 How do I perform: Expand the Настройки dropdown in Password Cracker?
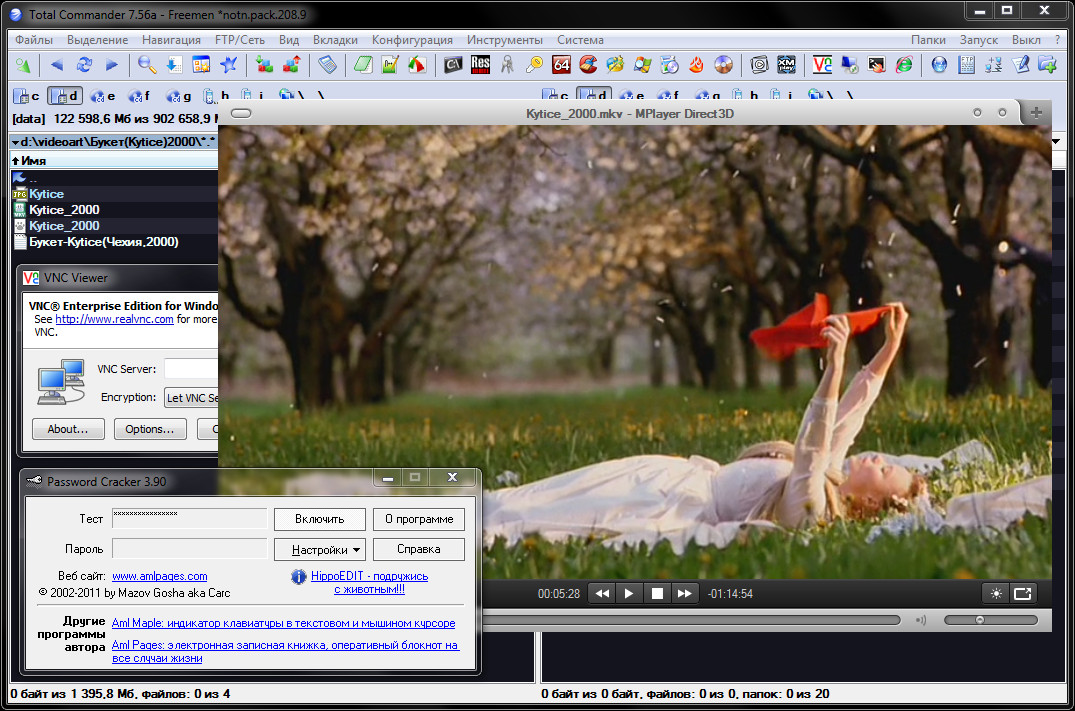(320, 549)
